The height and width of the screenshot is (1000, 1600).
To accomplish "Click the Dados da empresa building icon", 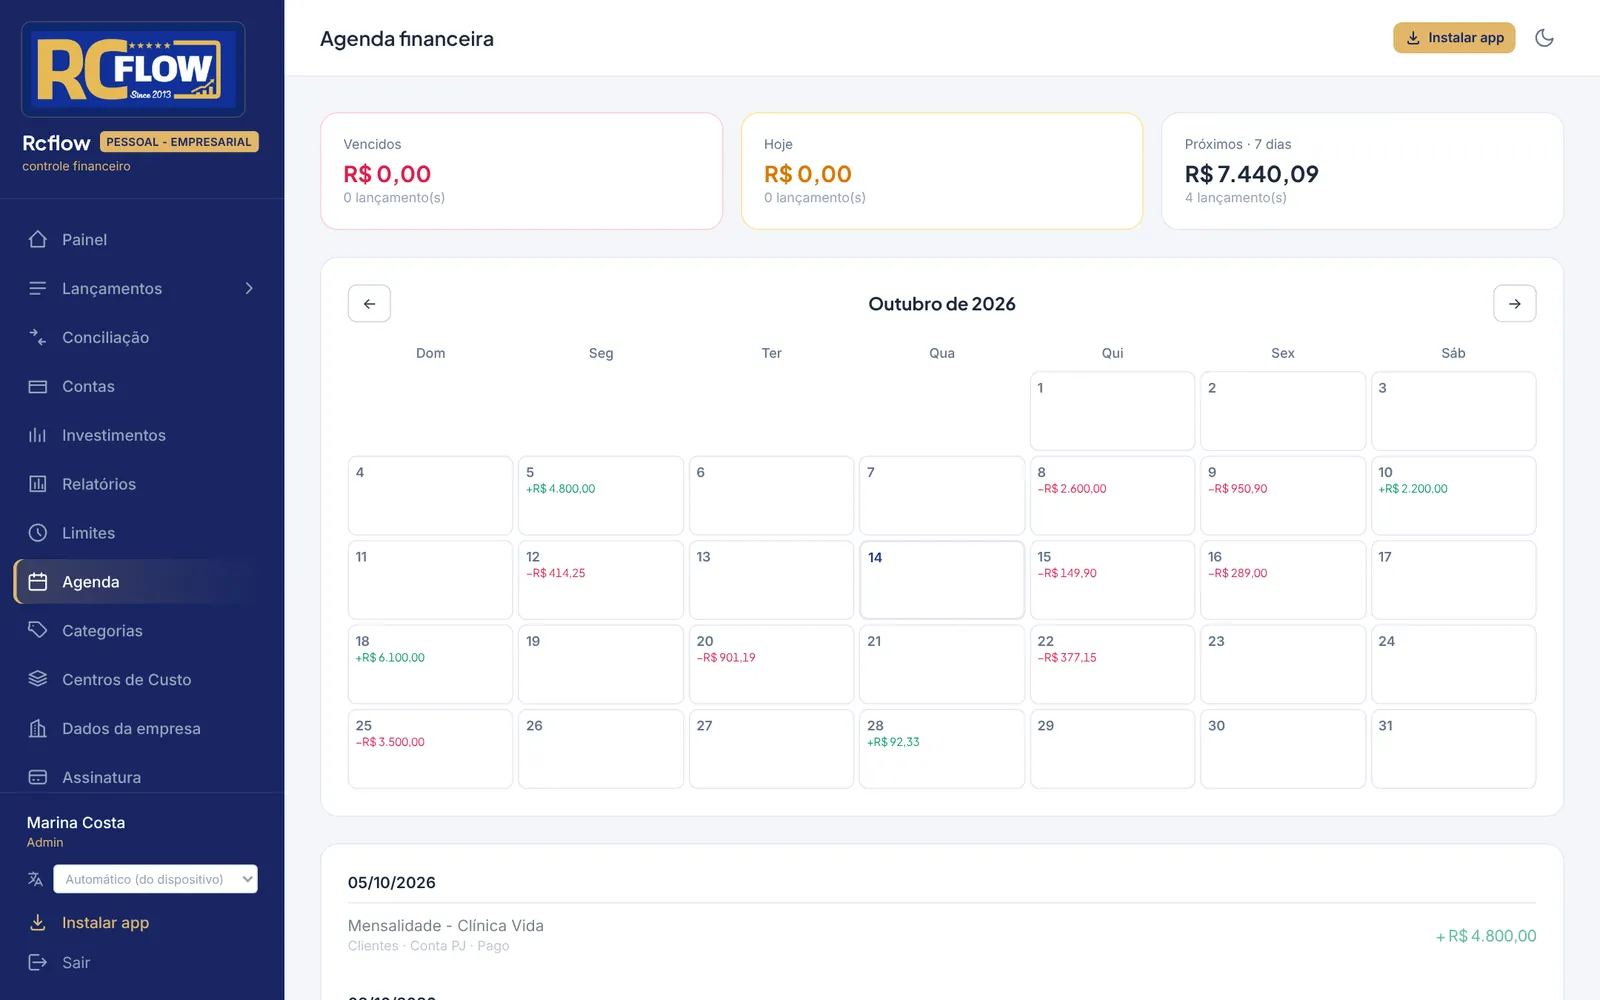I will click(38, 728).
